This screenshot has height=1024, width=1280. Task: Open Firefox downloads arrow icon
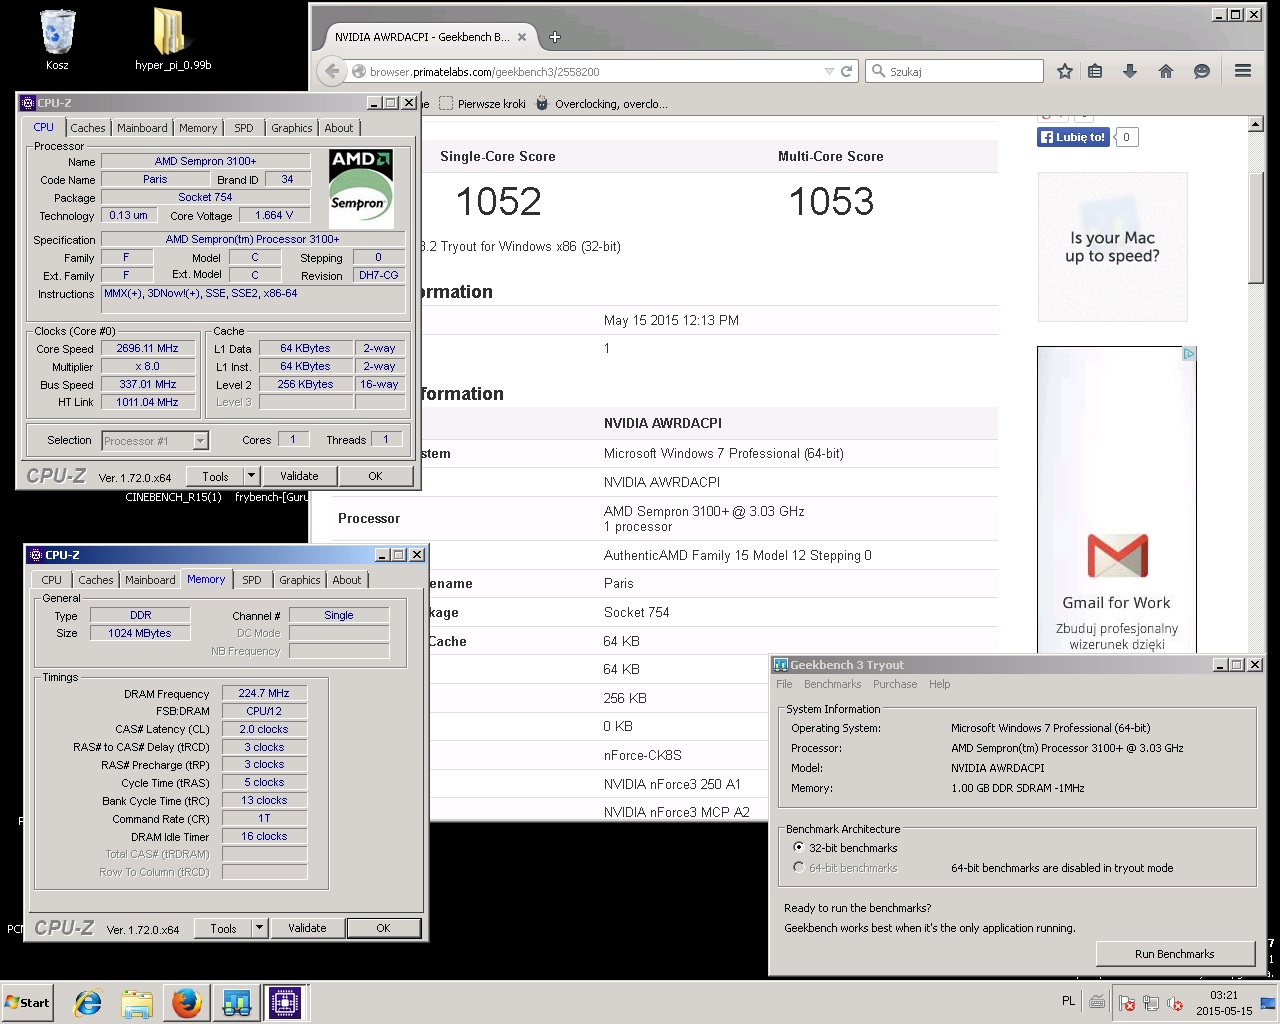1130,71
